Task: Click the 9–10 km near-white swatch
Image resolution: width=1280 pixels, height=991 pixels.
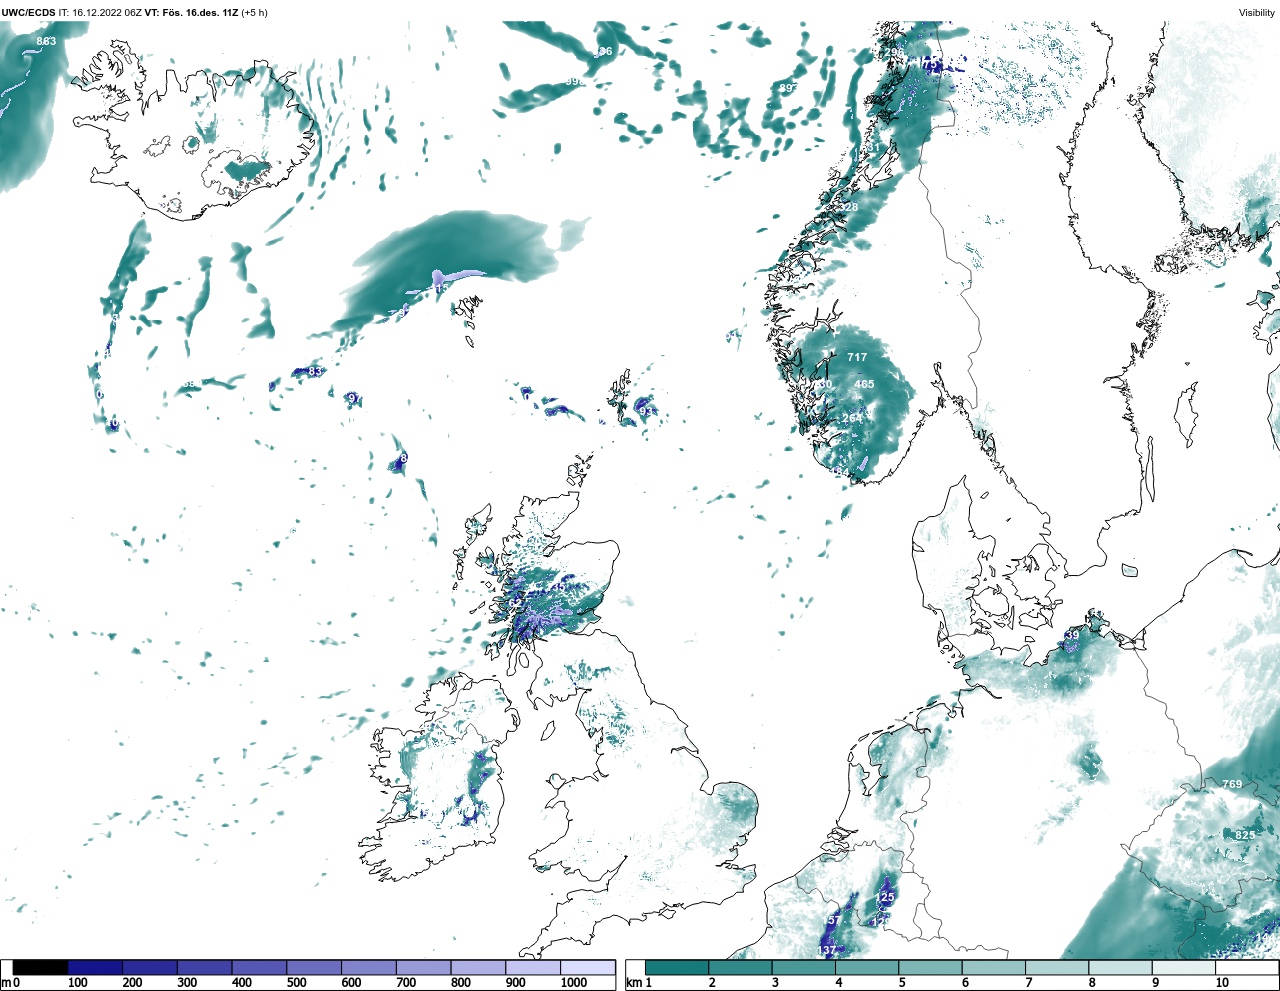Action: pos(1183,967)
